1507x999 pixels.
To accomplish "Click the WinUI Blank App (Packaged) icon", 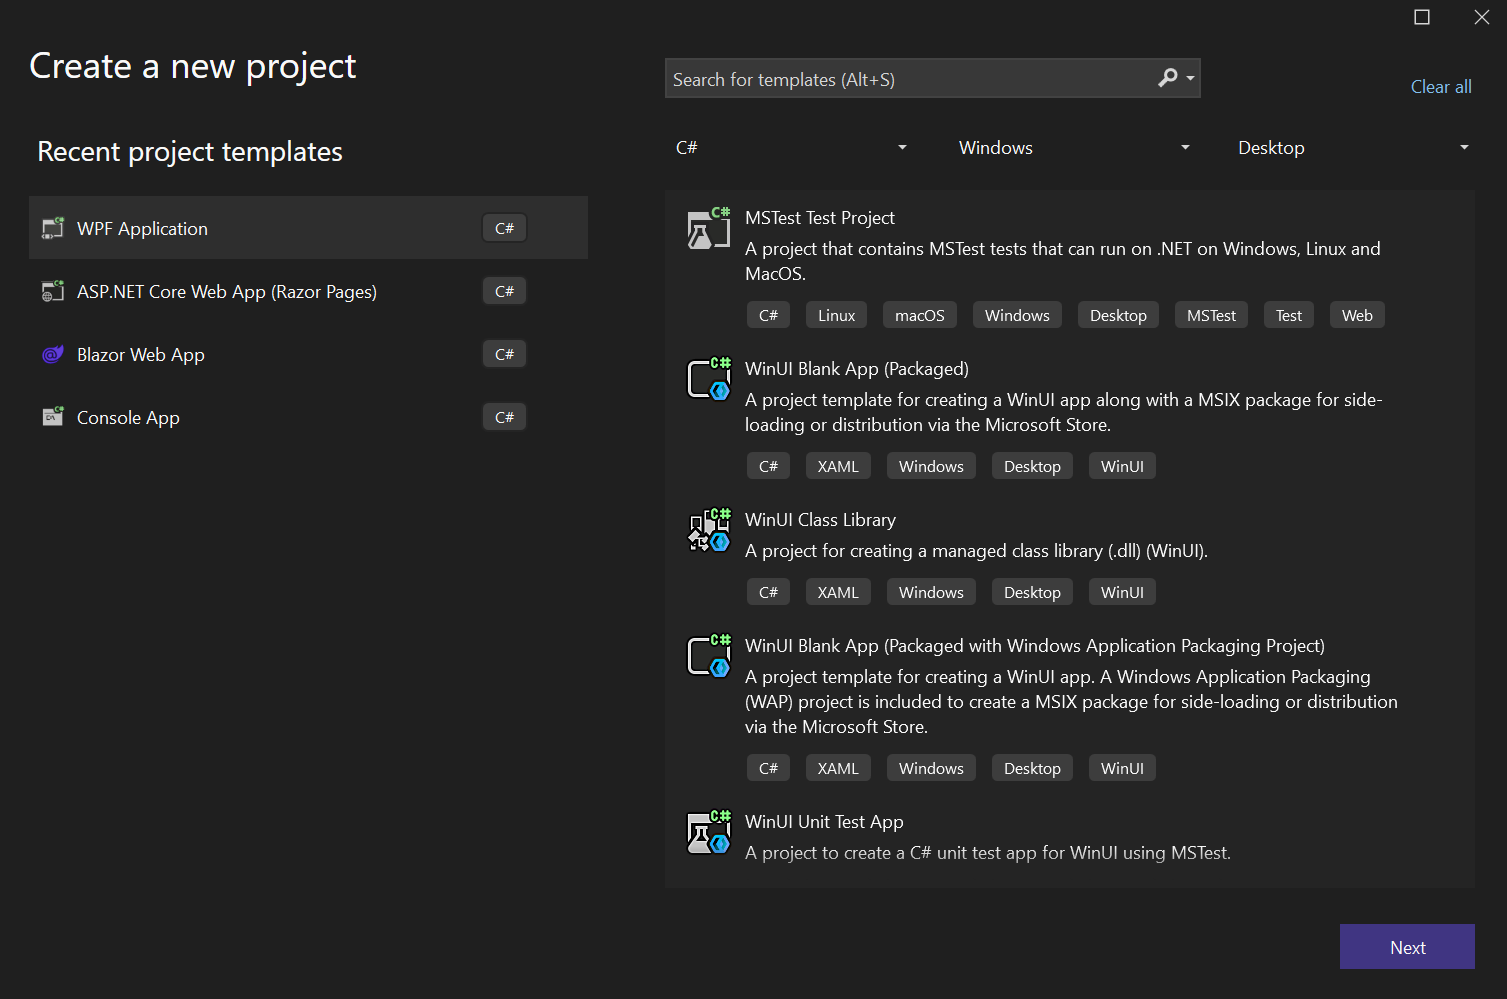I will click(708, 379).
